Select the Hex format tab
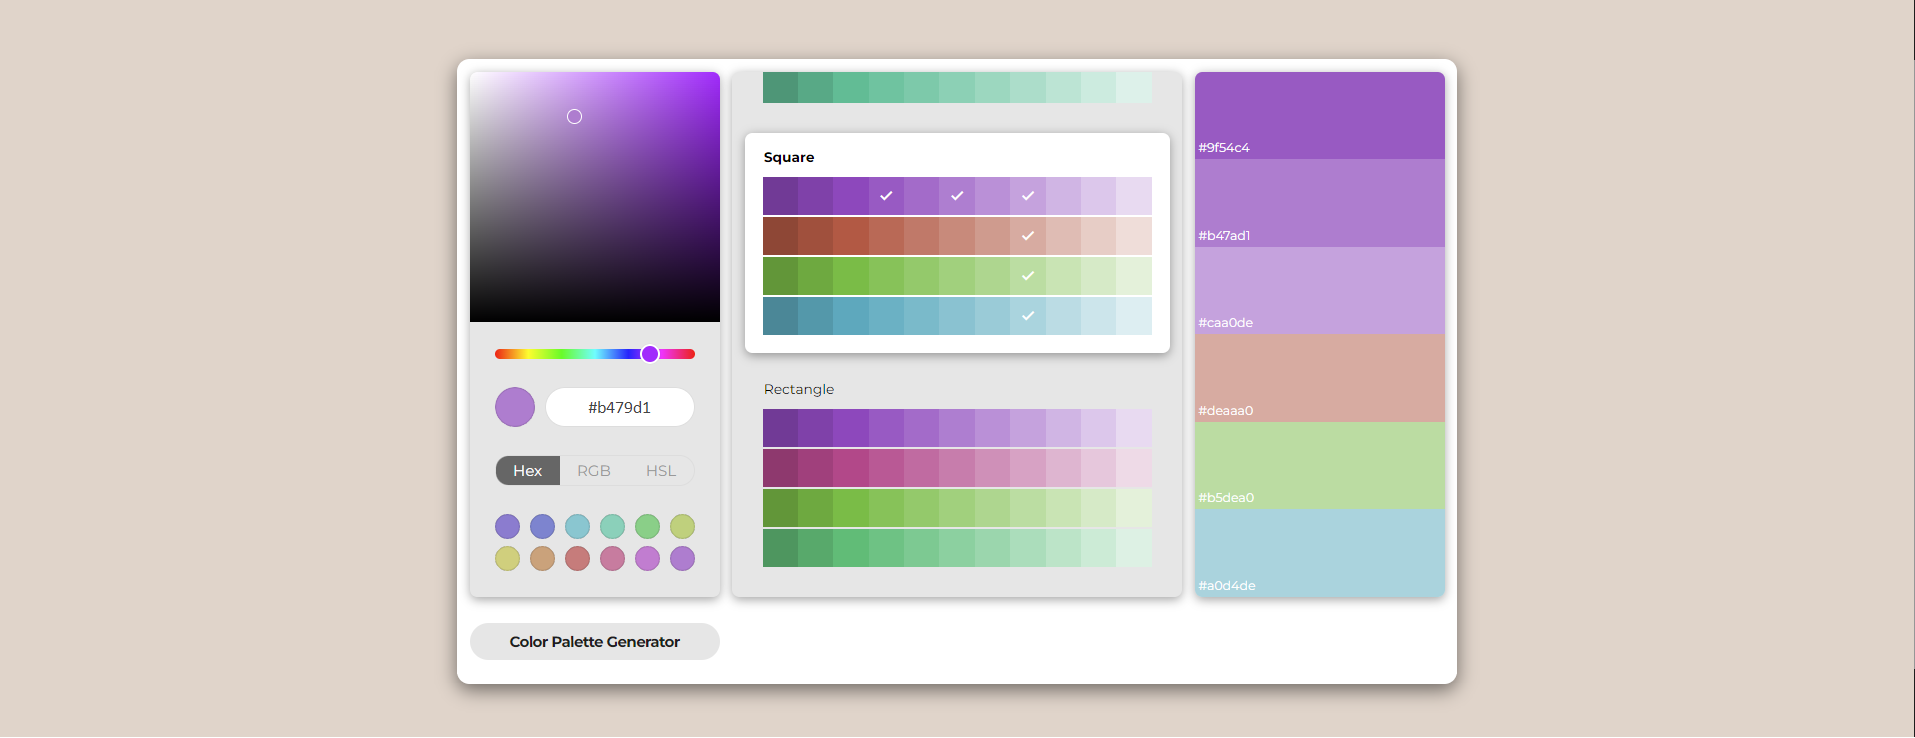This screenshot has height=738, width=1915. pyautogui.click(x=528, y=471)
